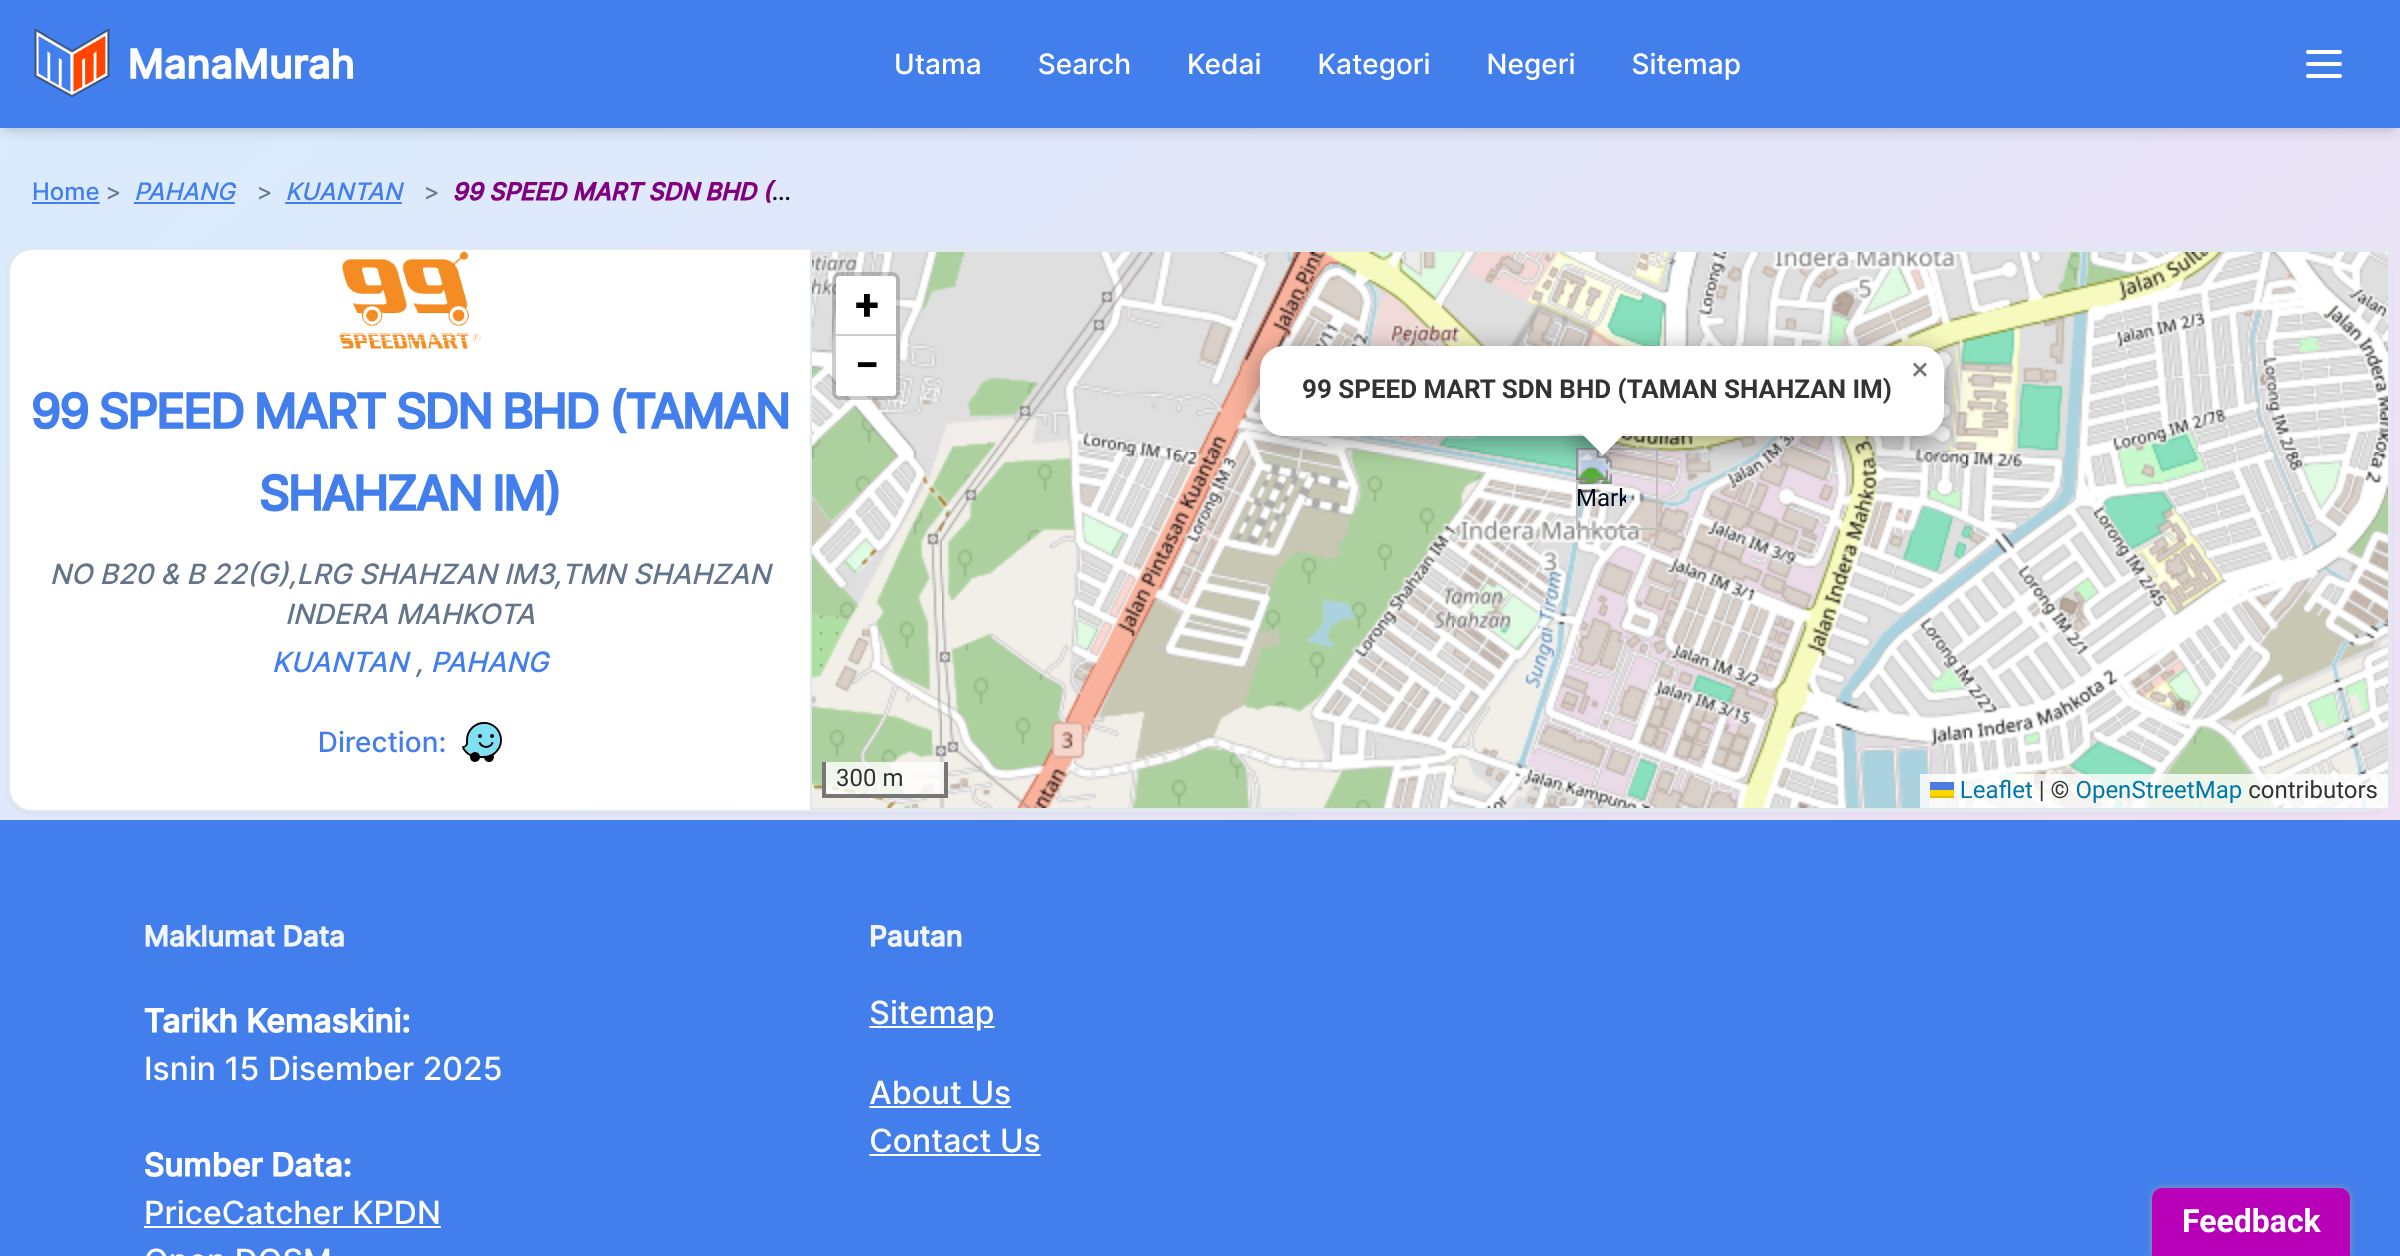Select Kategori in the navigation
The height and width of the screenshot is (1256, 2400).
[1373, 64]
